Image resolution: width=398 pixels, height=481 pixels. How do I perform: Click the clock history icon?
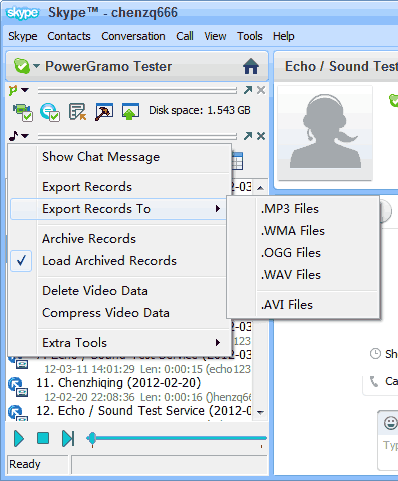point(375,353)
